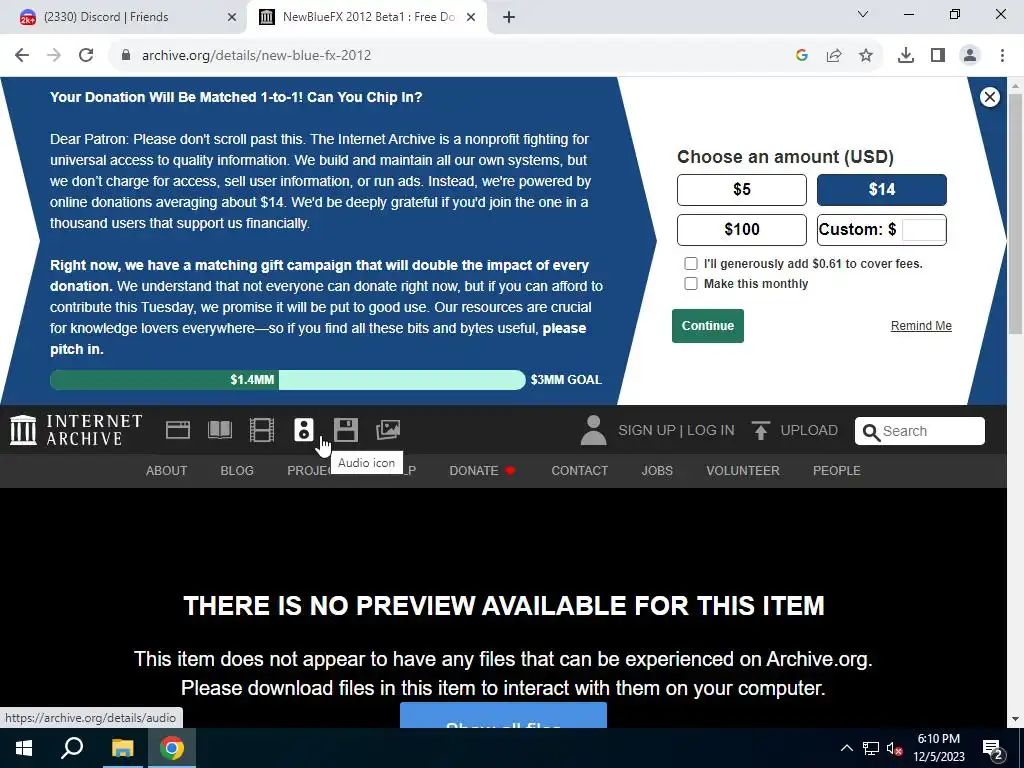Open the Images icon in the Archive navbar
Viewport: 1024px width, 768px height.
coord(388,430)
